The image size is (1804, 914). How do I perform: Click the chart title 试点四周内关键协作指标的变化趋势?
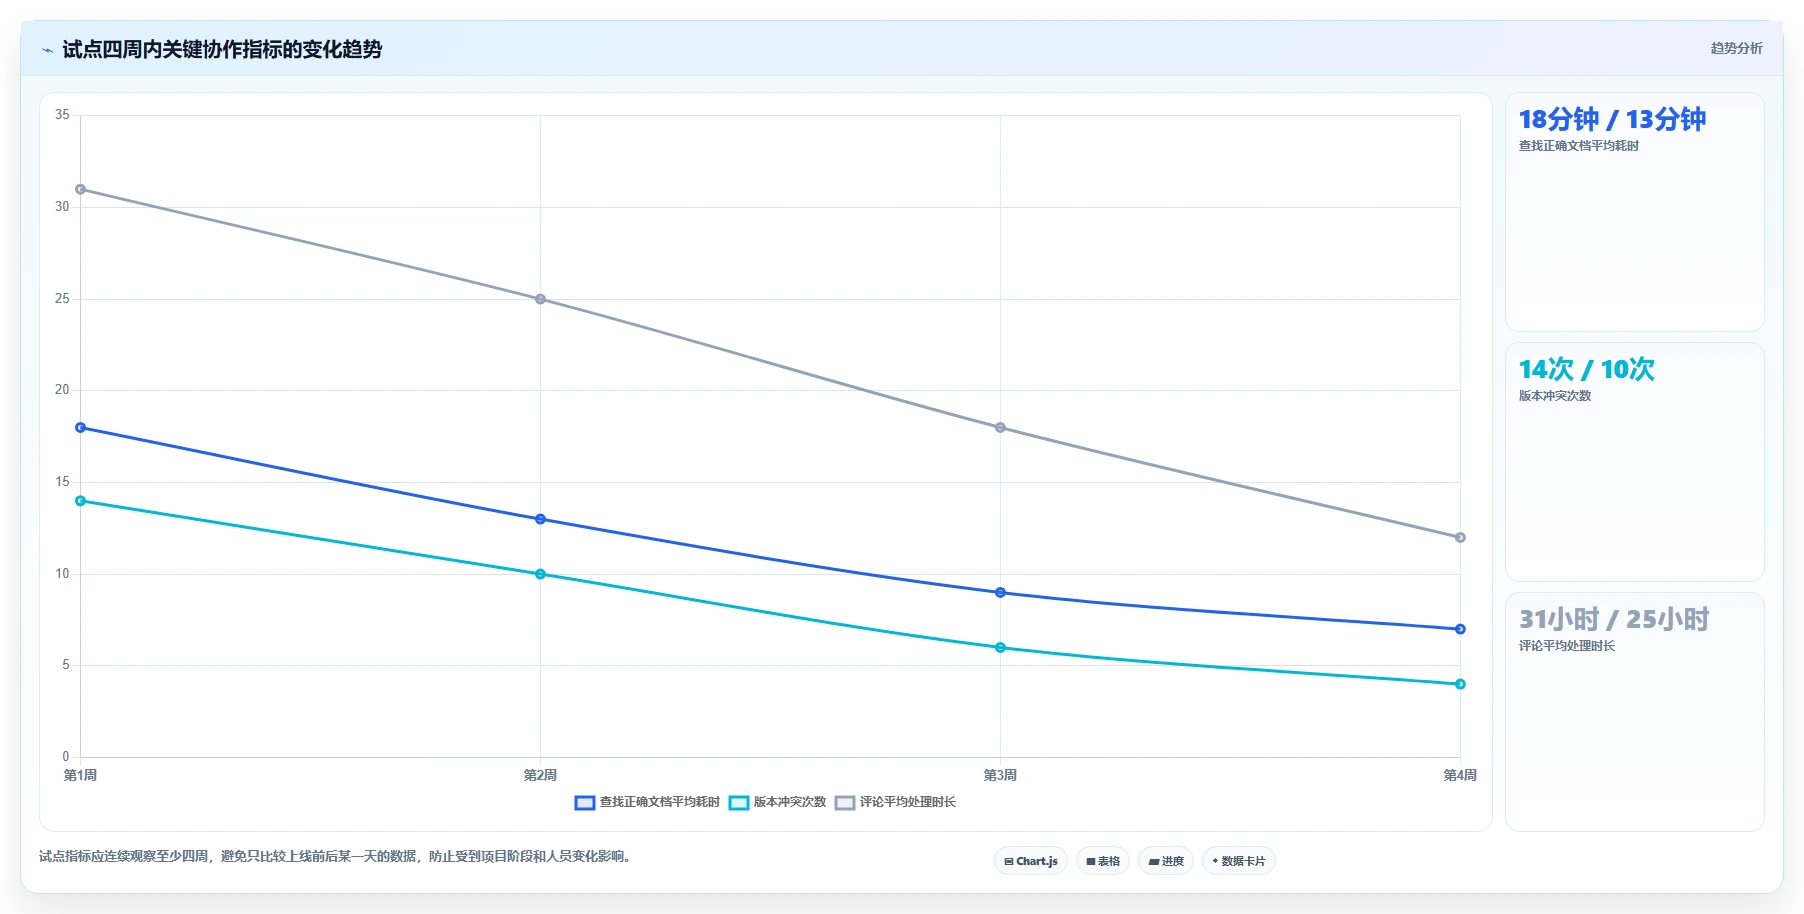coord(222,49)
